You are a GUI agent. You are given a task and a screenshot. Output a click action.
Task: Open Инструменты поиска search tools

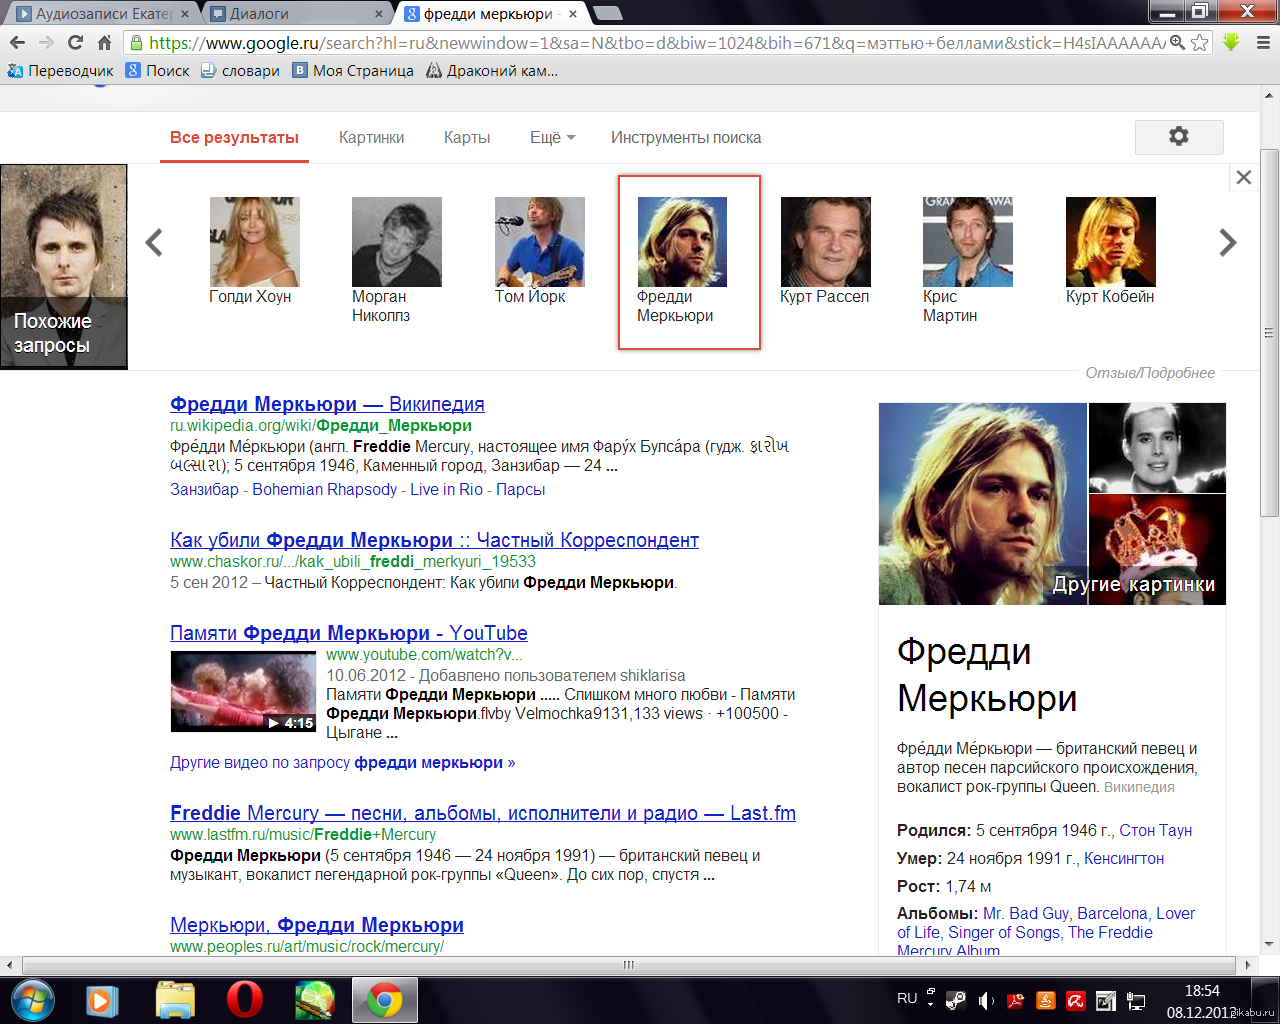pyautogui.click(x=686, y=138)
